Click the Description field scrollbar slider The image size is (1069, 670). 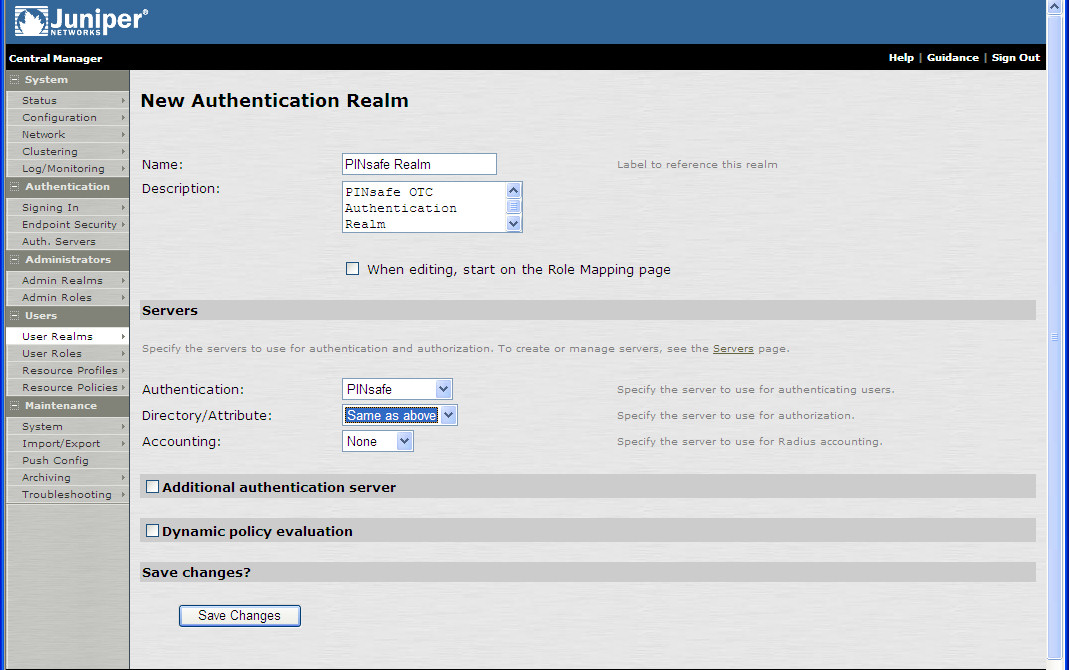[x=513, y=207]
